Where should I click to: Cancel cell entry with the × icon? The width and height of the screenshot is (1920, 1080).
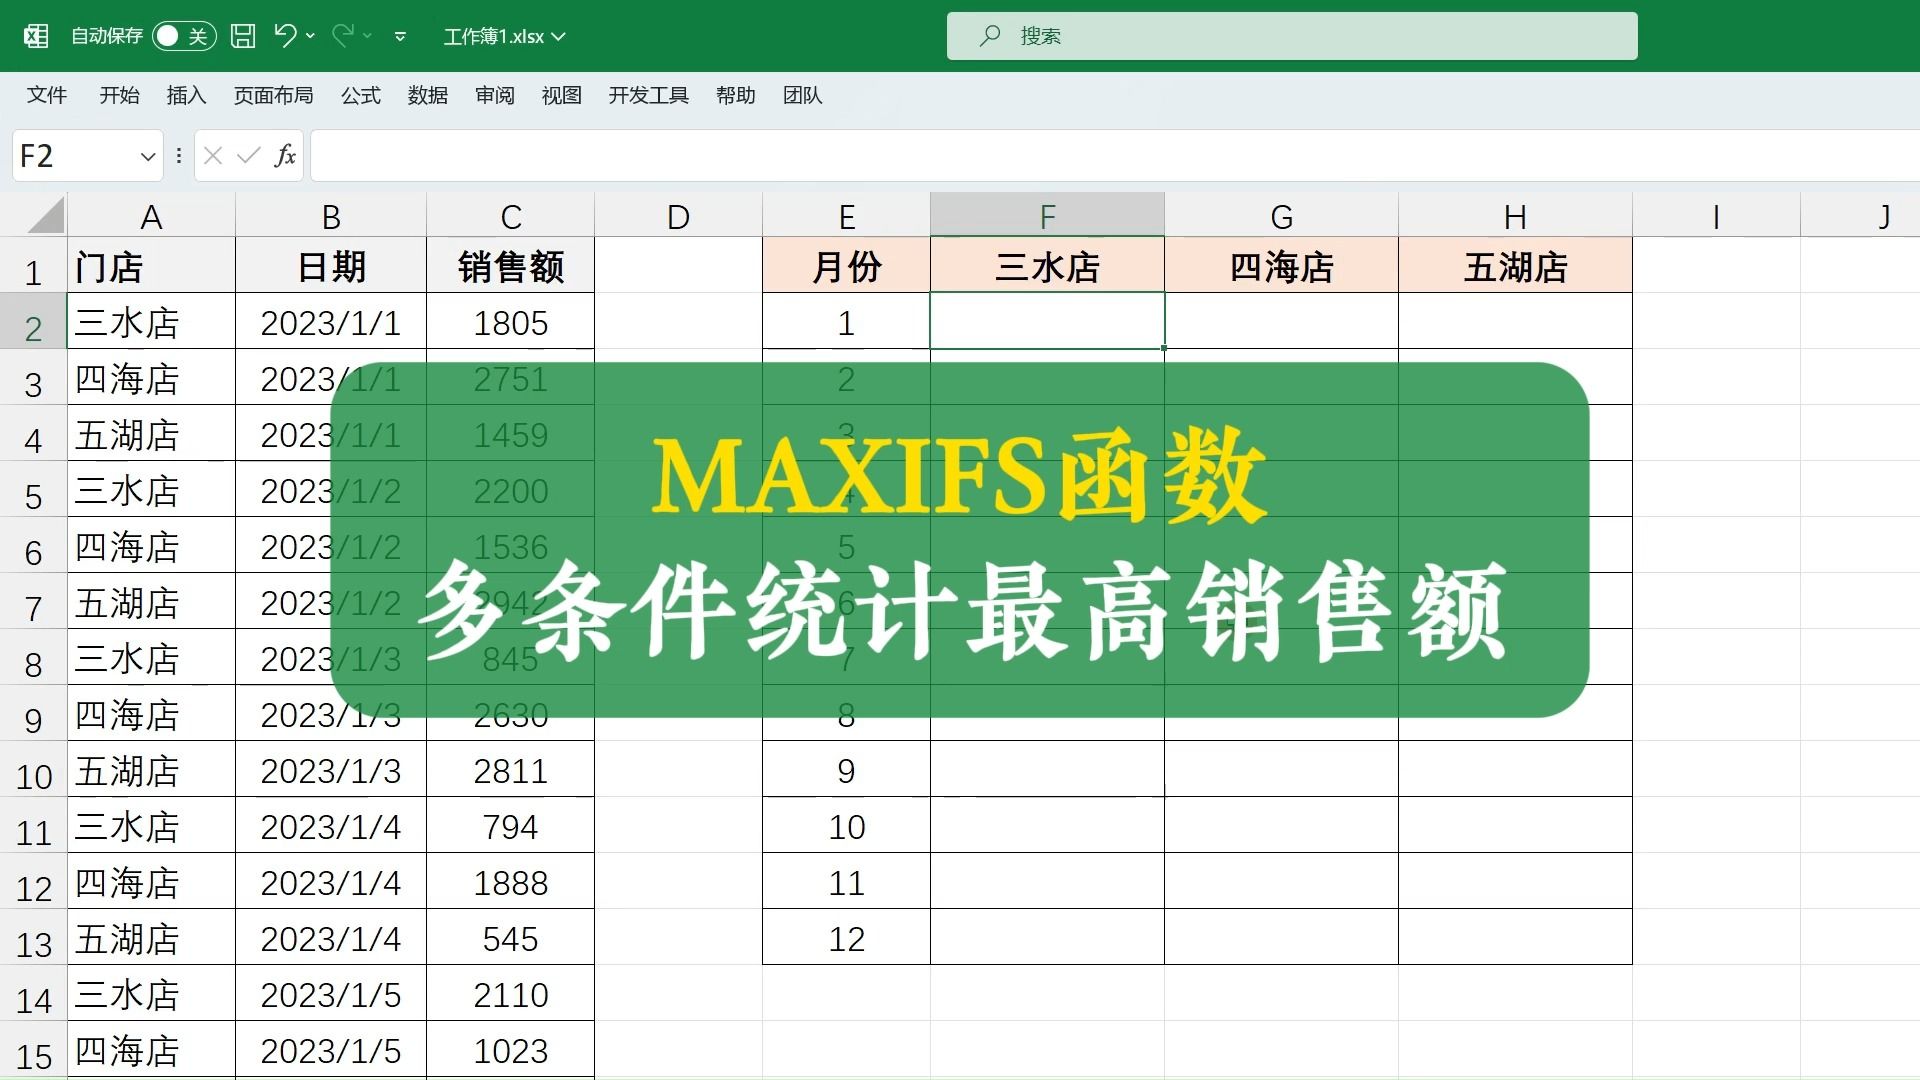(212, 156)
